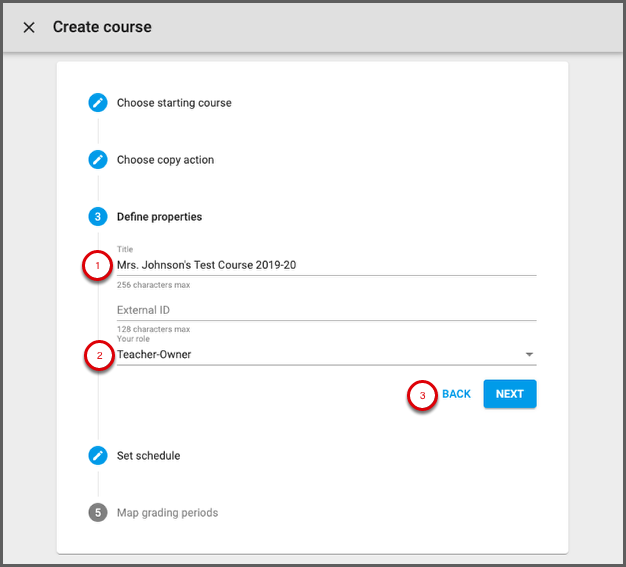The width and height of the screenshot is (626, 567).
Task: Click the red annotation marker numbered 1
Action: [x=98, y=266]
